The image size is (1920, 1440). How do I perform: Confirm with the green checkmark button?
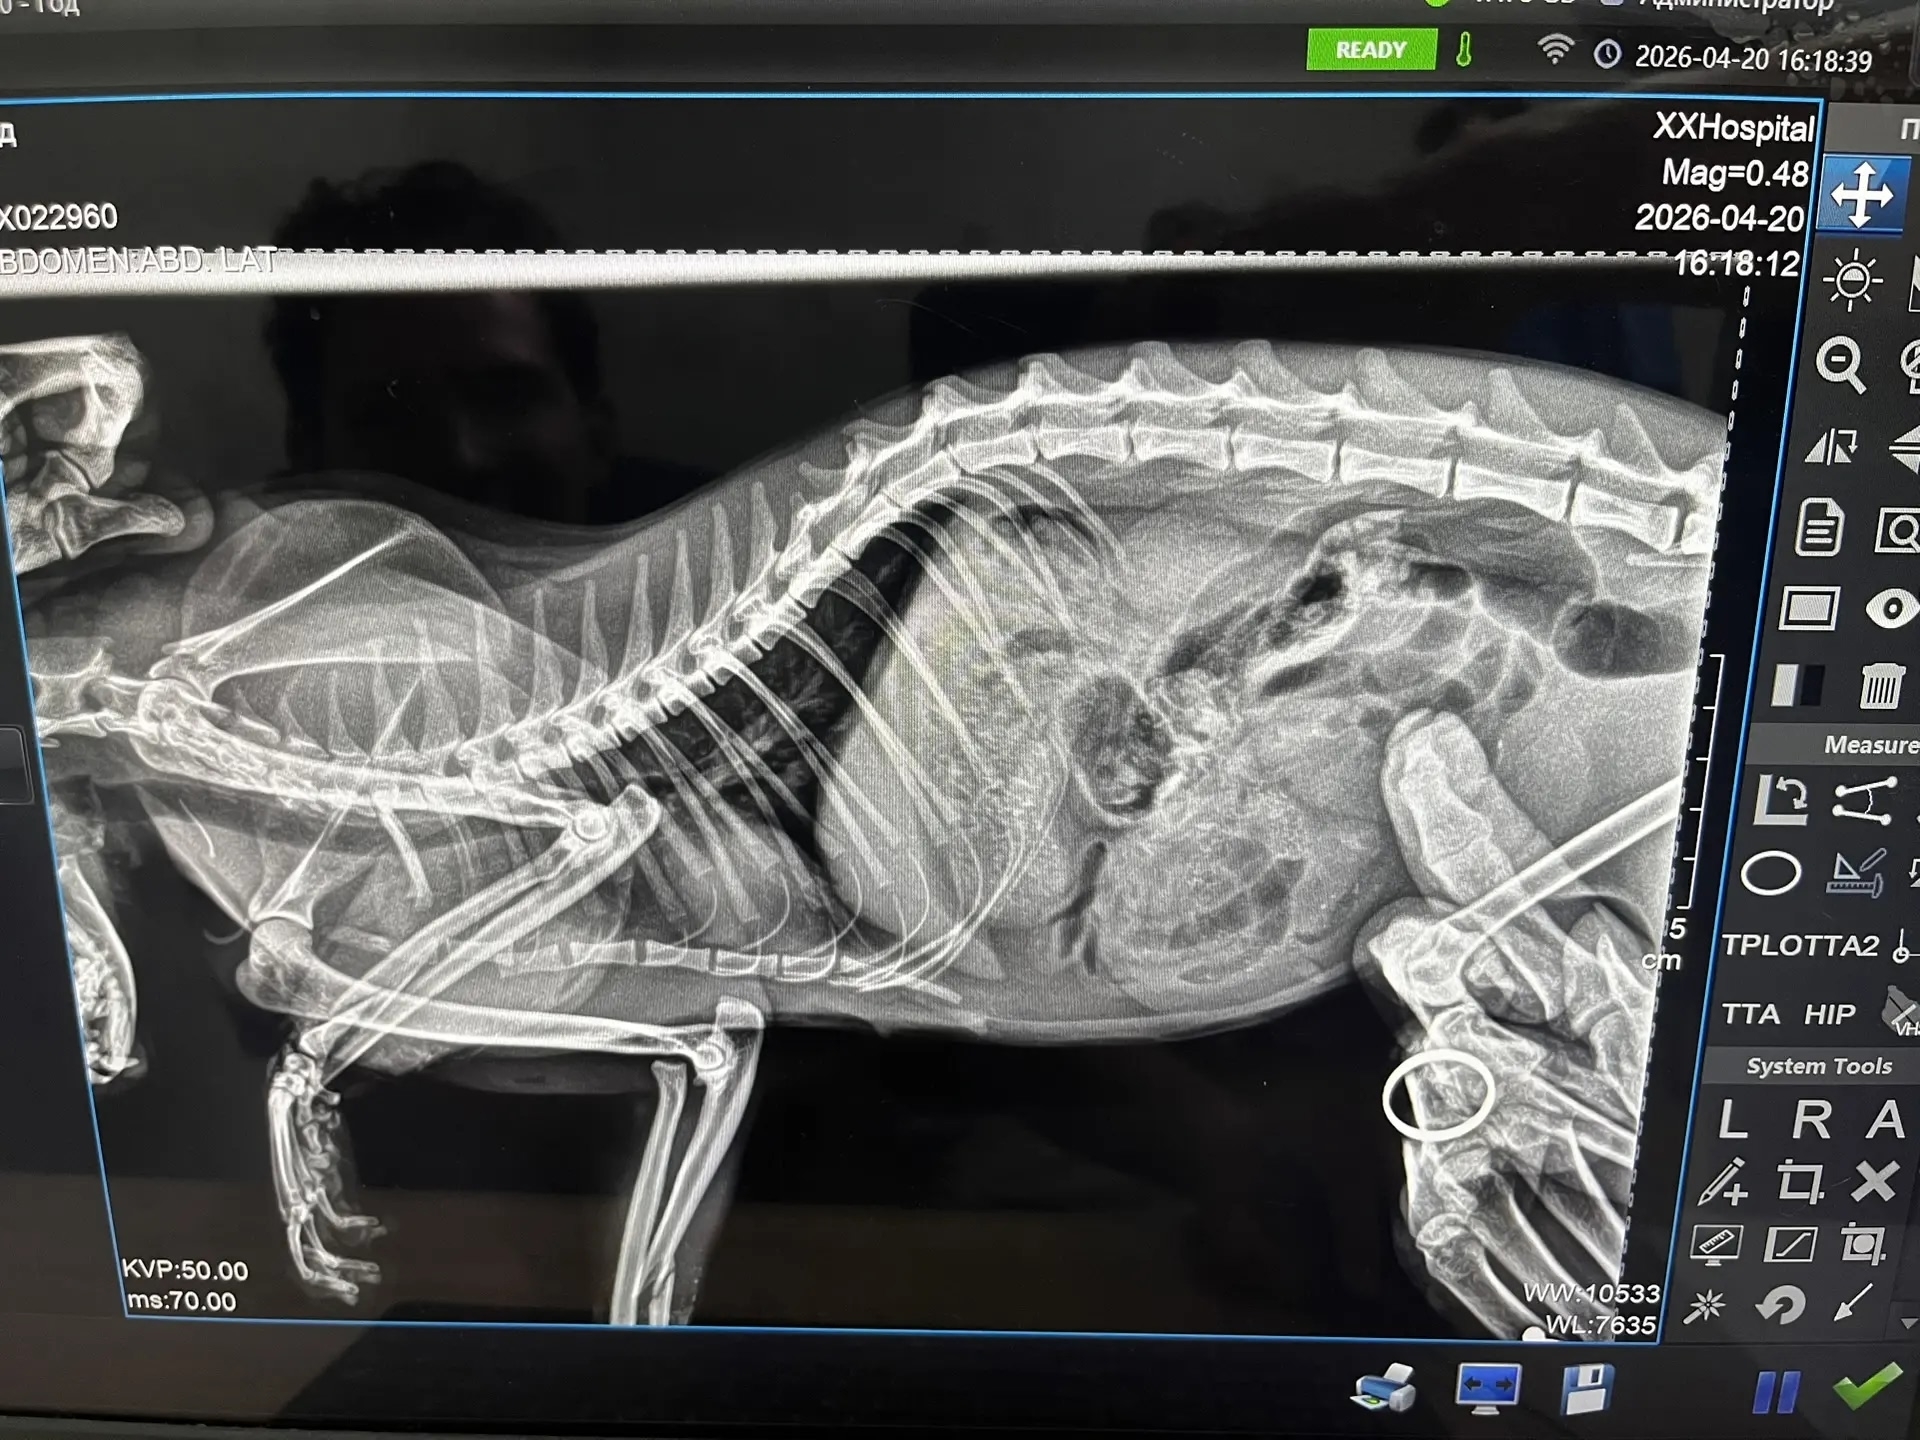pos(1867,1387)
